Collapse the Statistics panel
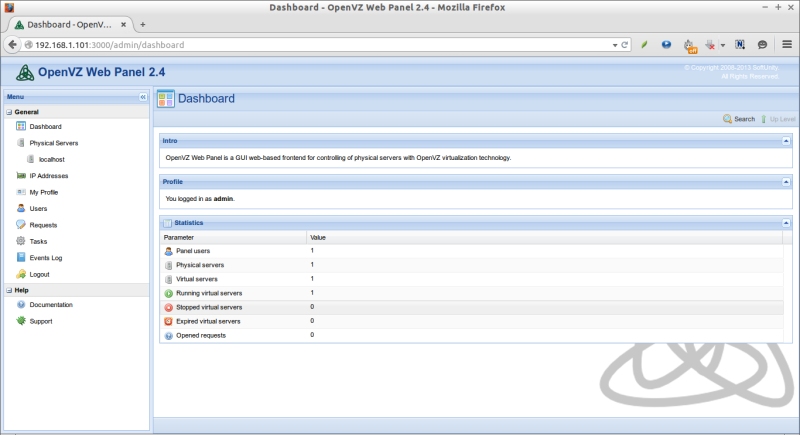The height and width of the screenshot is (435, 800). point(786,223)
